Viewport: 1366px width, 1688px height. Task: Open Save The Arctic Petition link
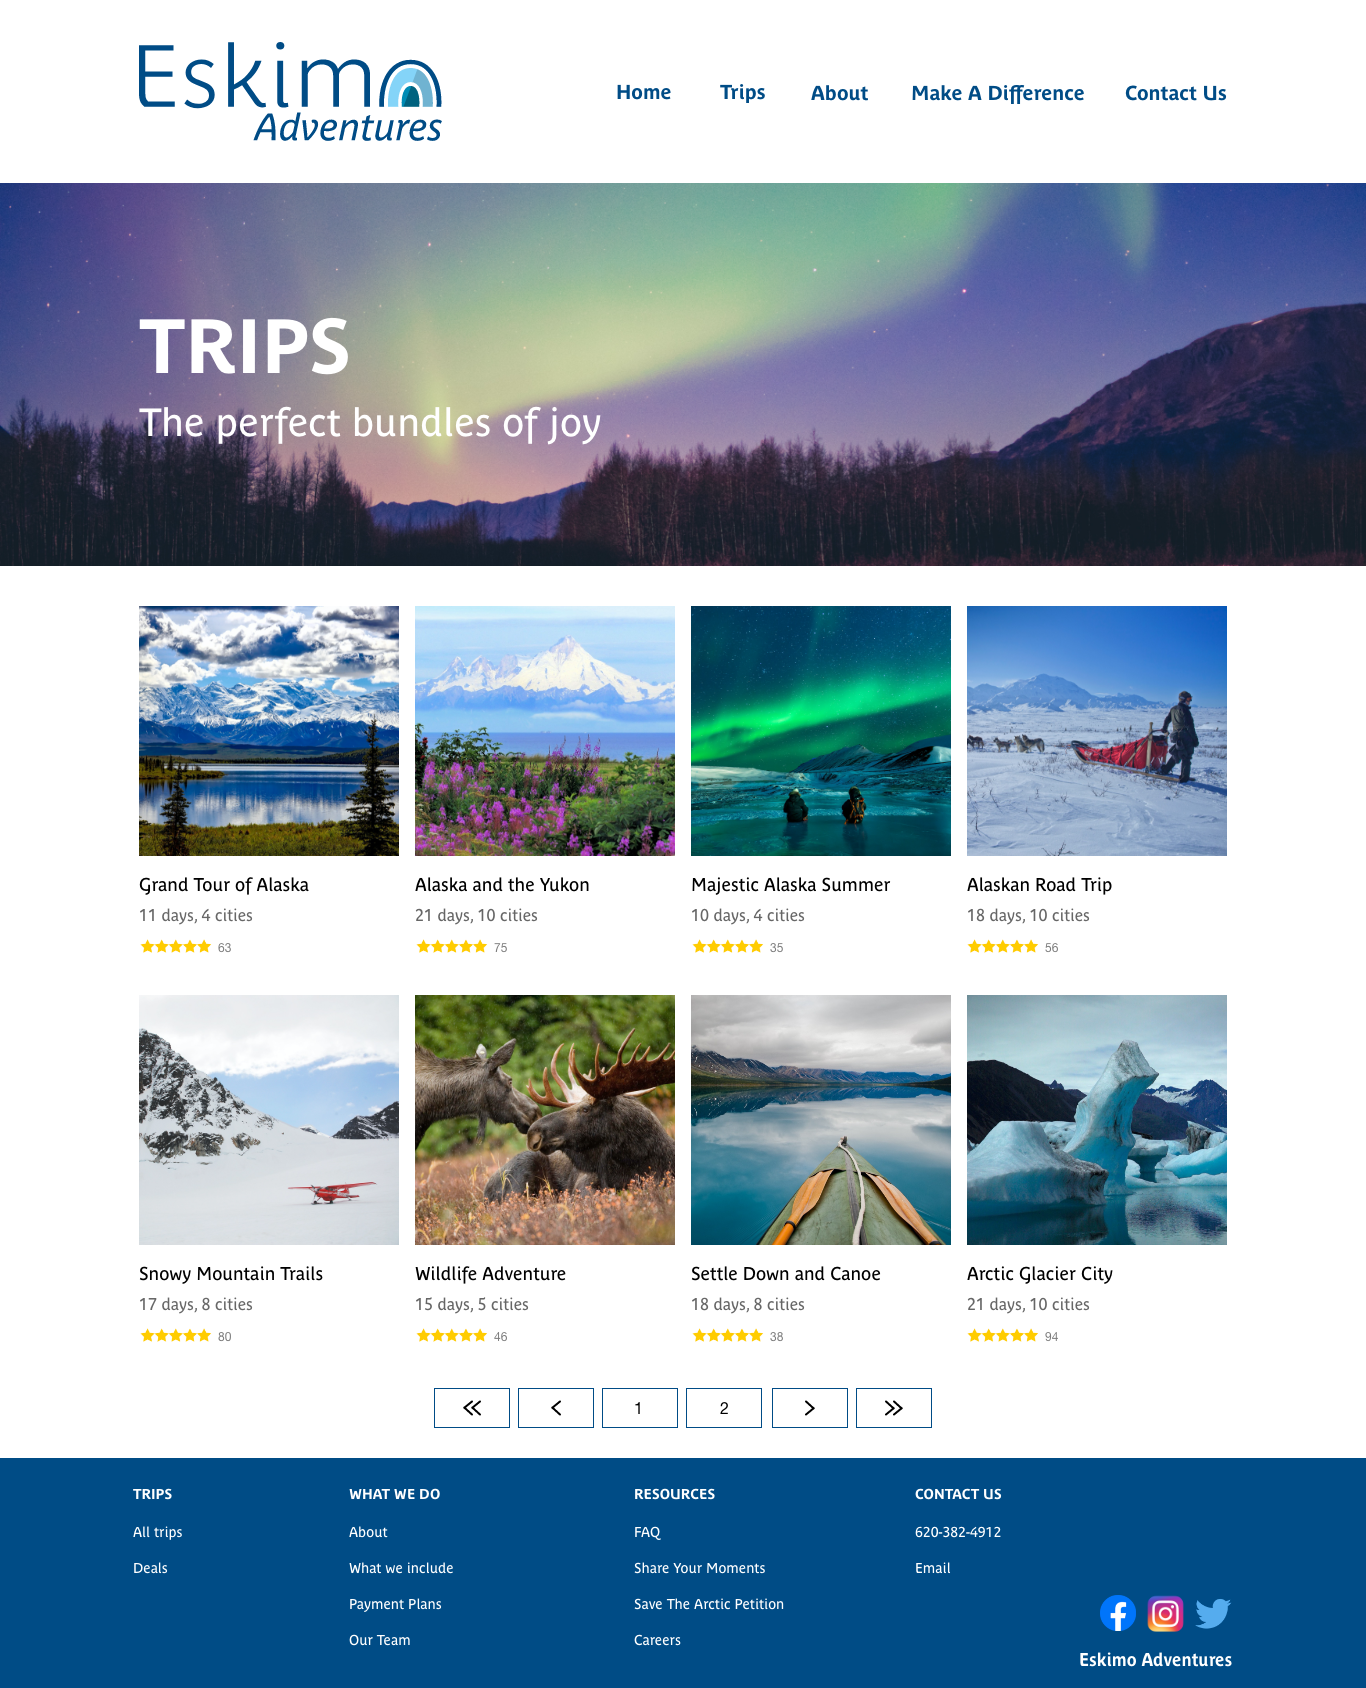coord(709,1604)
